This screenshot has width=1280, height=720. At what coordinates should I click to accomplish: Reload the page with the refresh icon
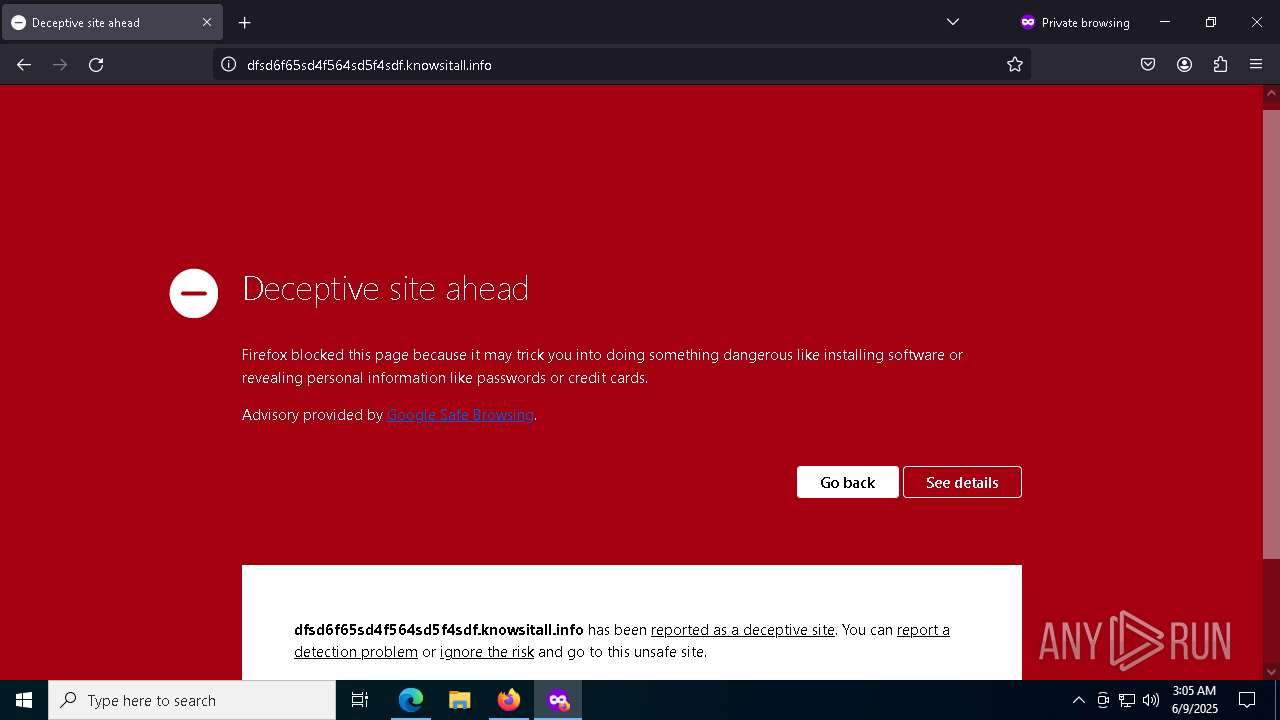(96, 65)
